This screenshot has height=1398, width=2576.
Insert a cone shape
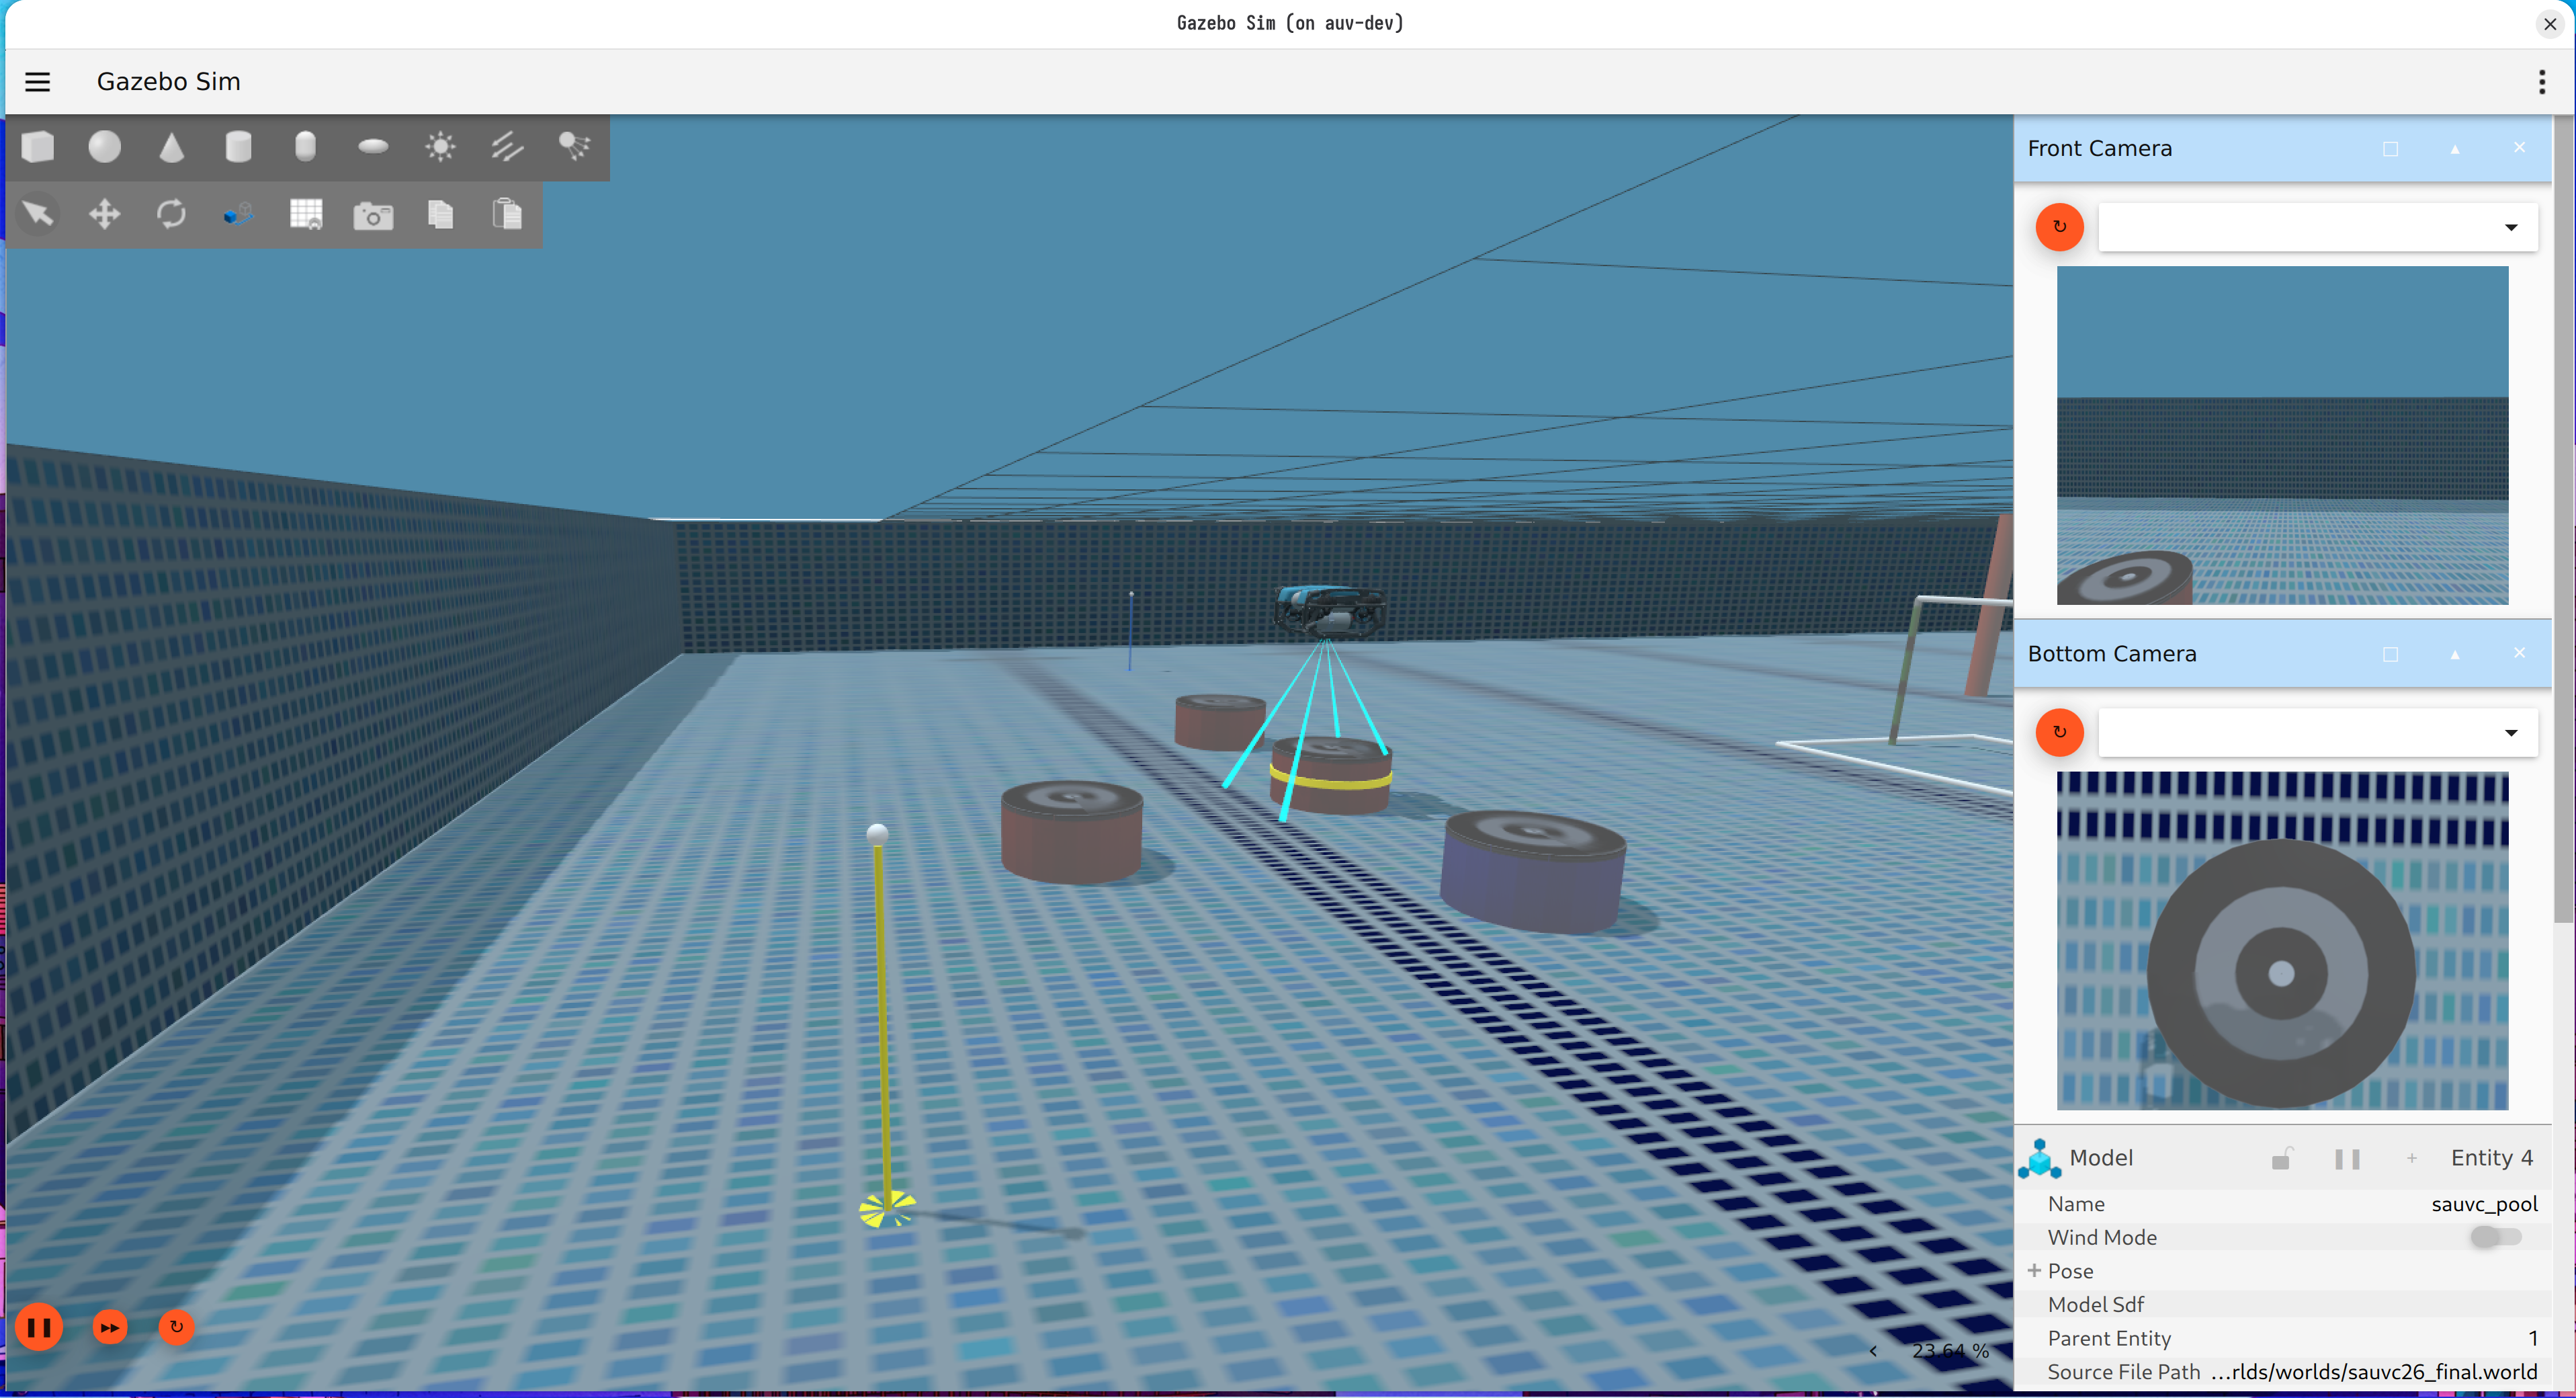coord(172,147)
